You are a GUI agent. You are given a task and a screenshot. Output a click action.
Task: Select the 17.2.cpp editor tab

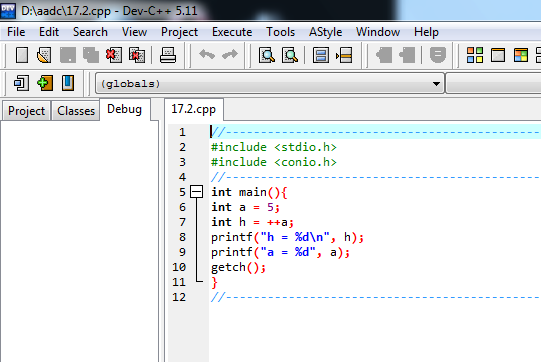tap(194, 109)
